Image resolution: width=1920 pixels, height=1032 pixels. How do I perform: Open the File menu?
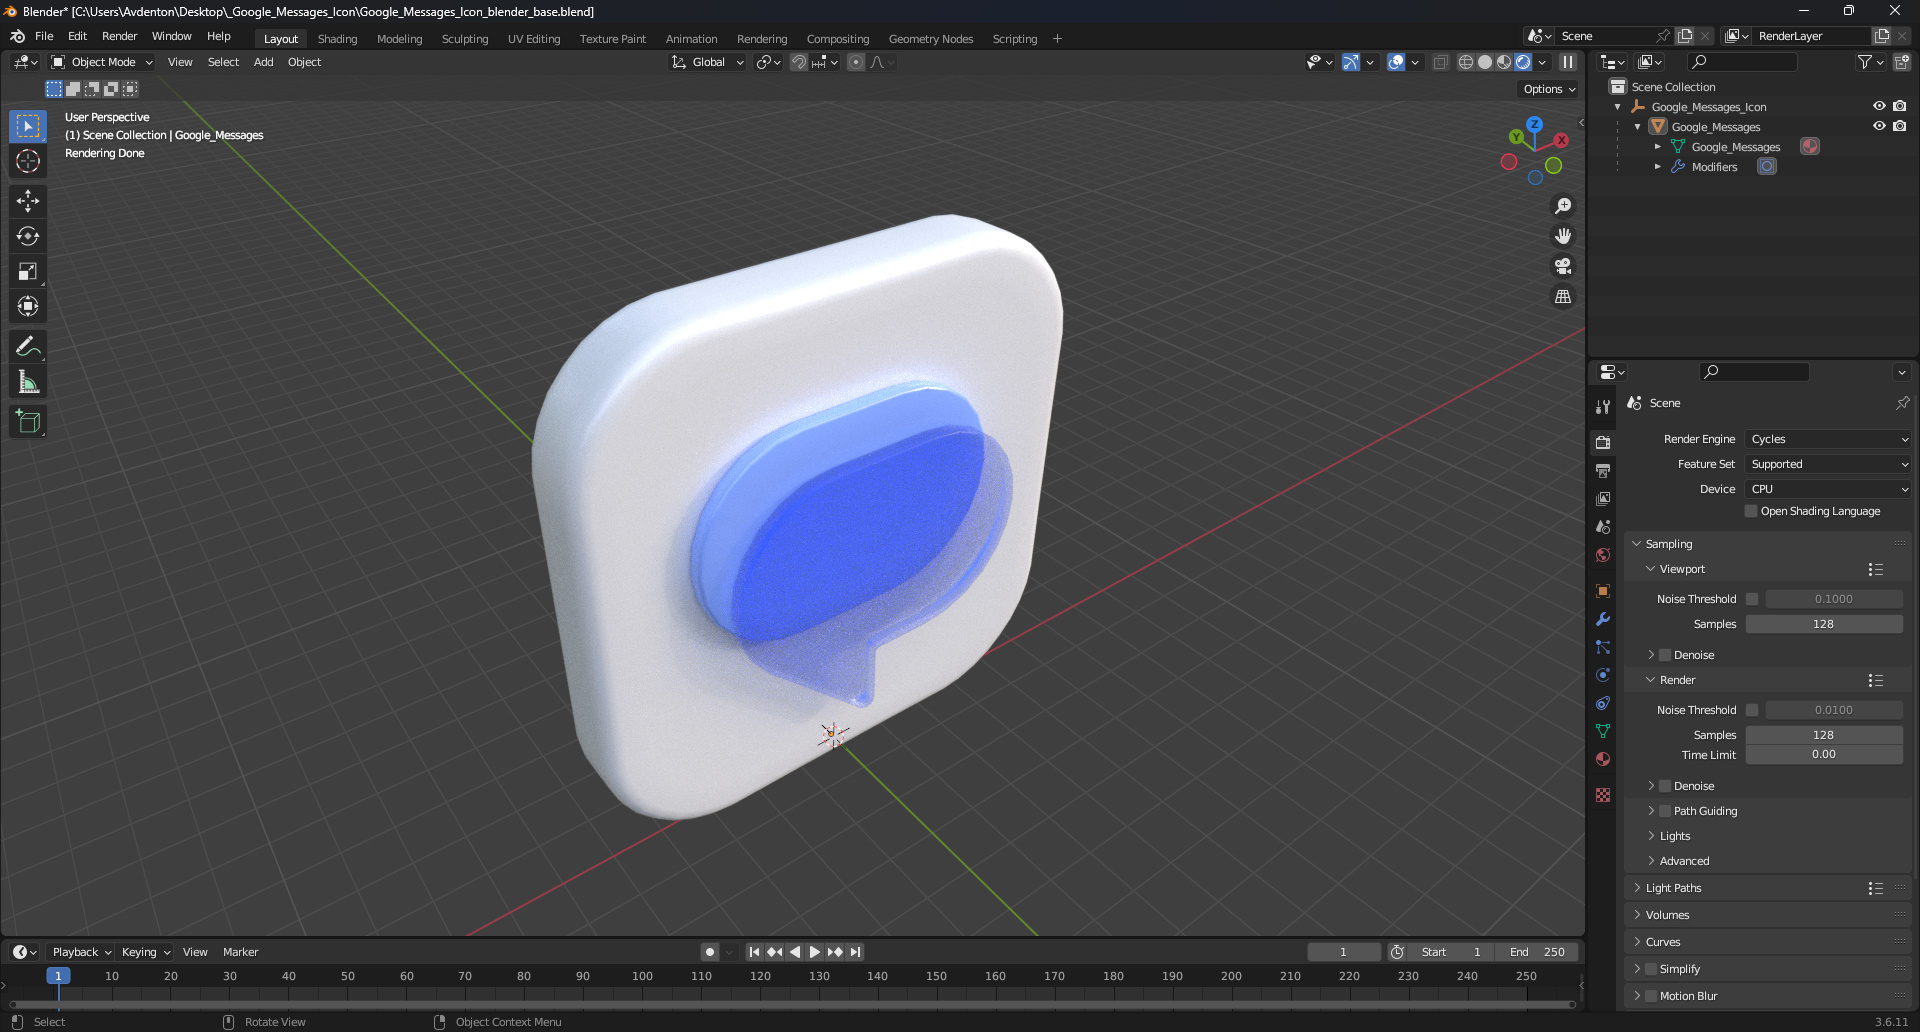(x=44, y=36)
